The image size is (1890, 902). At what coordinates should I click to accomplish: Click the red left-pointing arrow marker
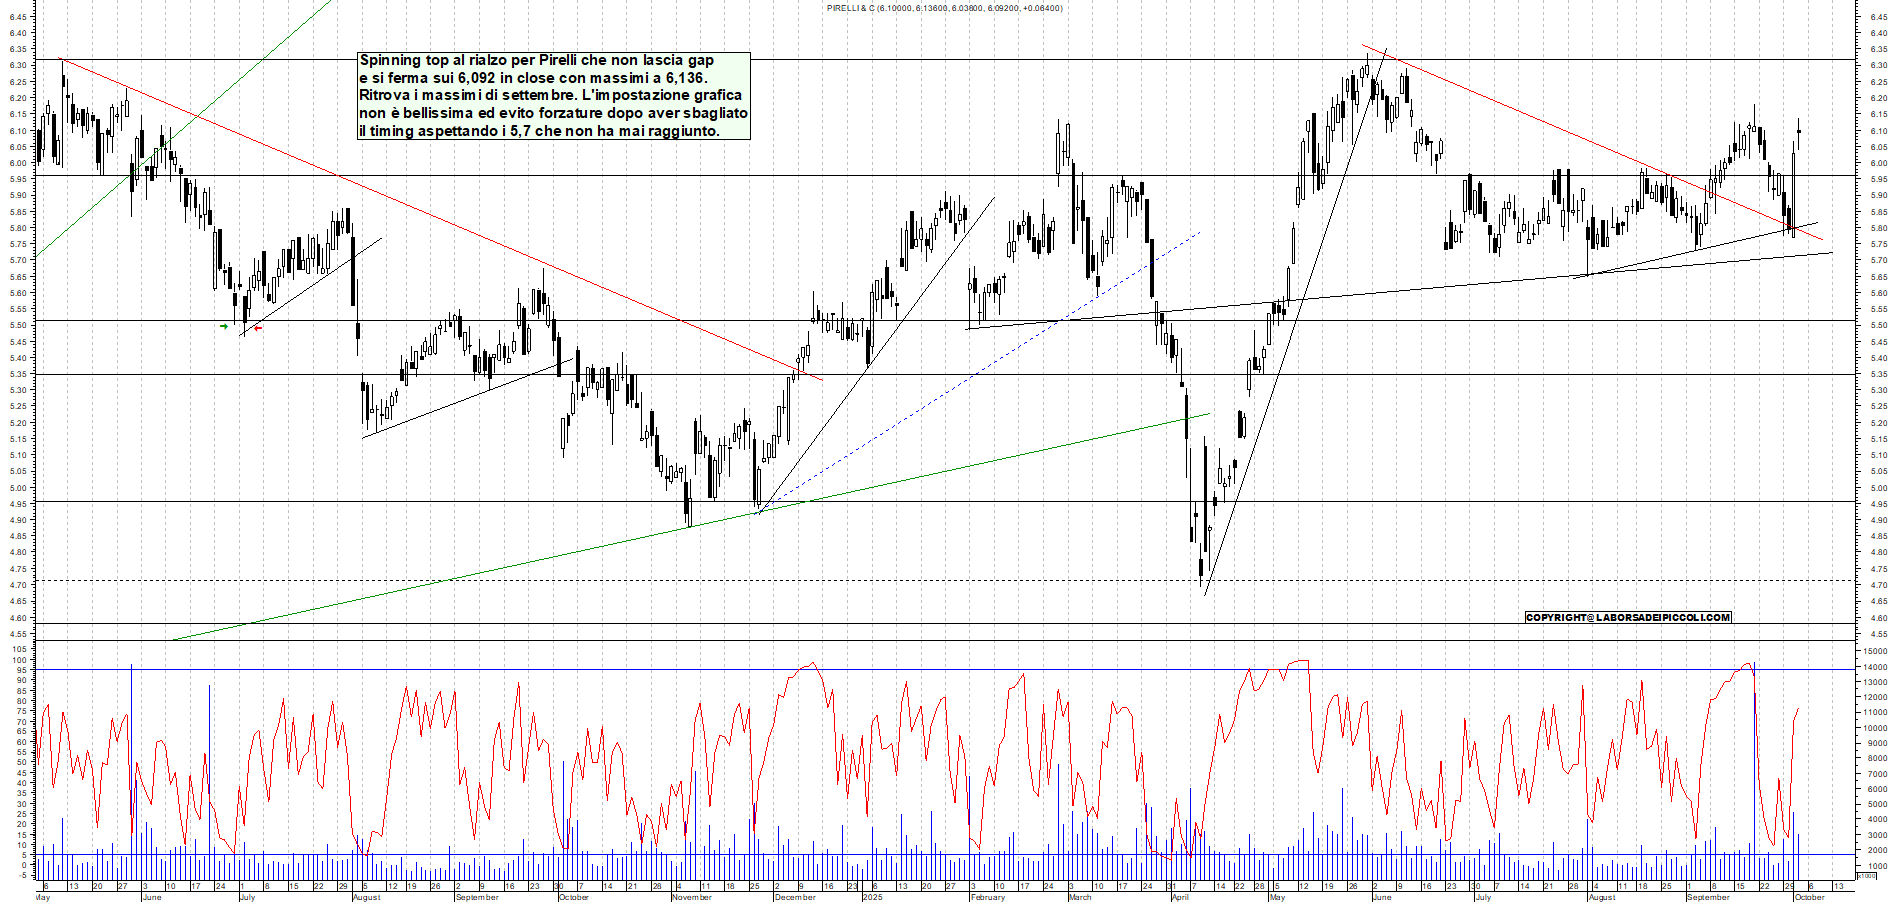pyautogui.click(x=257, y=328)
